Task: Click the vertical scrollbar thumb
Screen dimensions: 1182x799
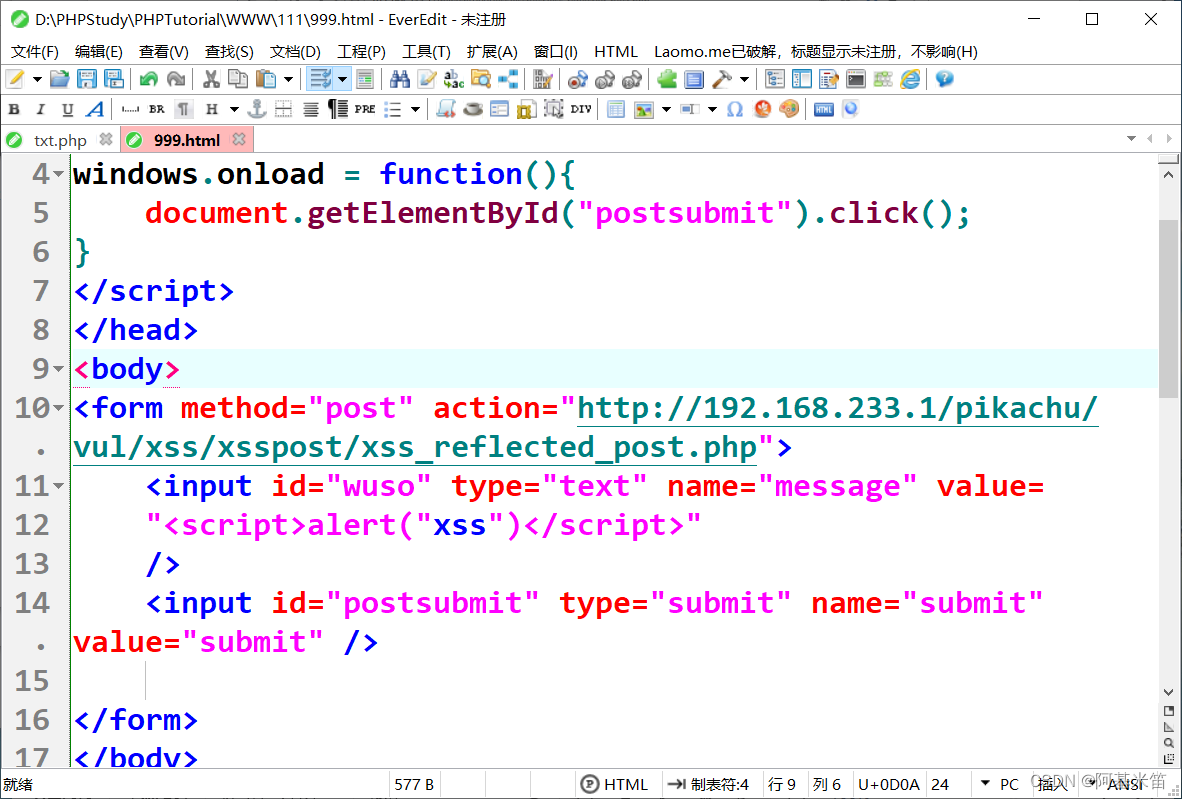Action: click(x=1168, y=307)
